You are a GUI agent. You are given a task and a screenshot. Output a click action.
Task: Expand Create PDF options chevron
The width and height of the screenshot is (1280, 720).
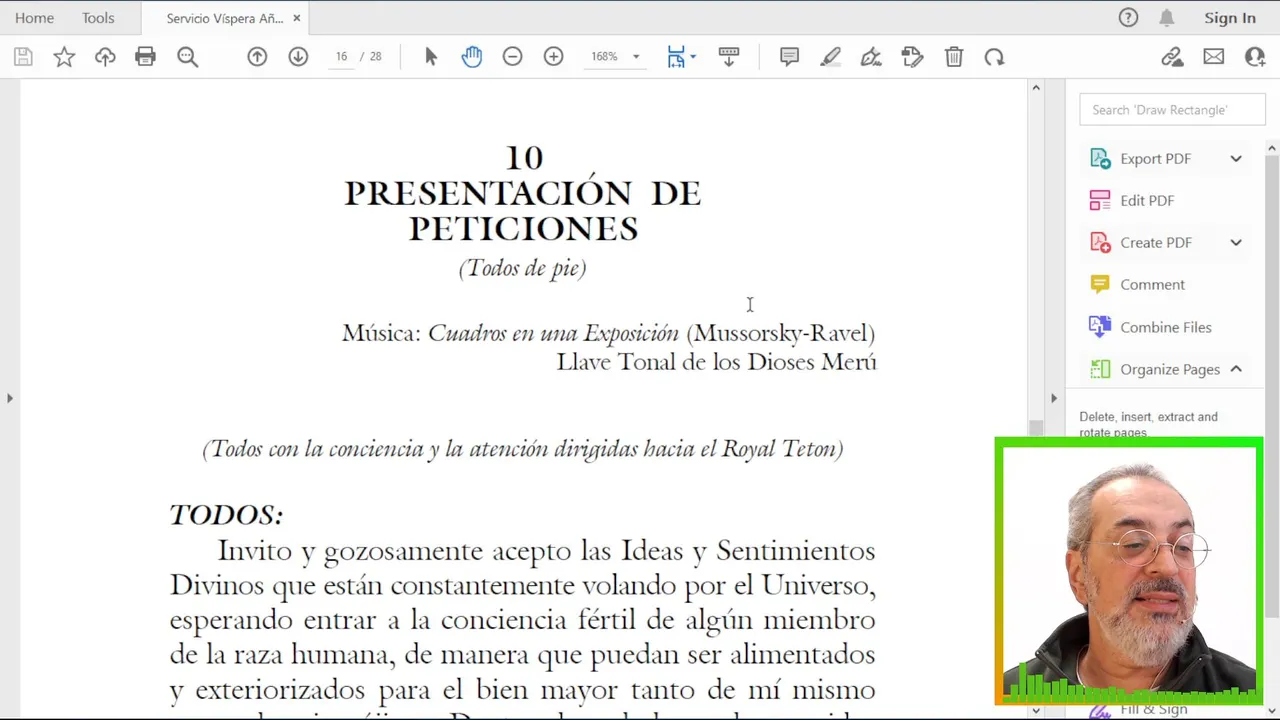pyautogui.click(x=1236, y=243)
